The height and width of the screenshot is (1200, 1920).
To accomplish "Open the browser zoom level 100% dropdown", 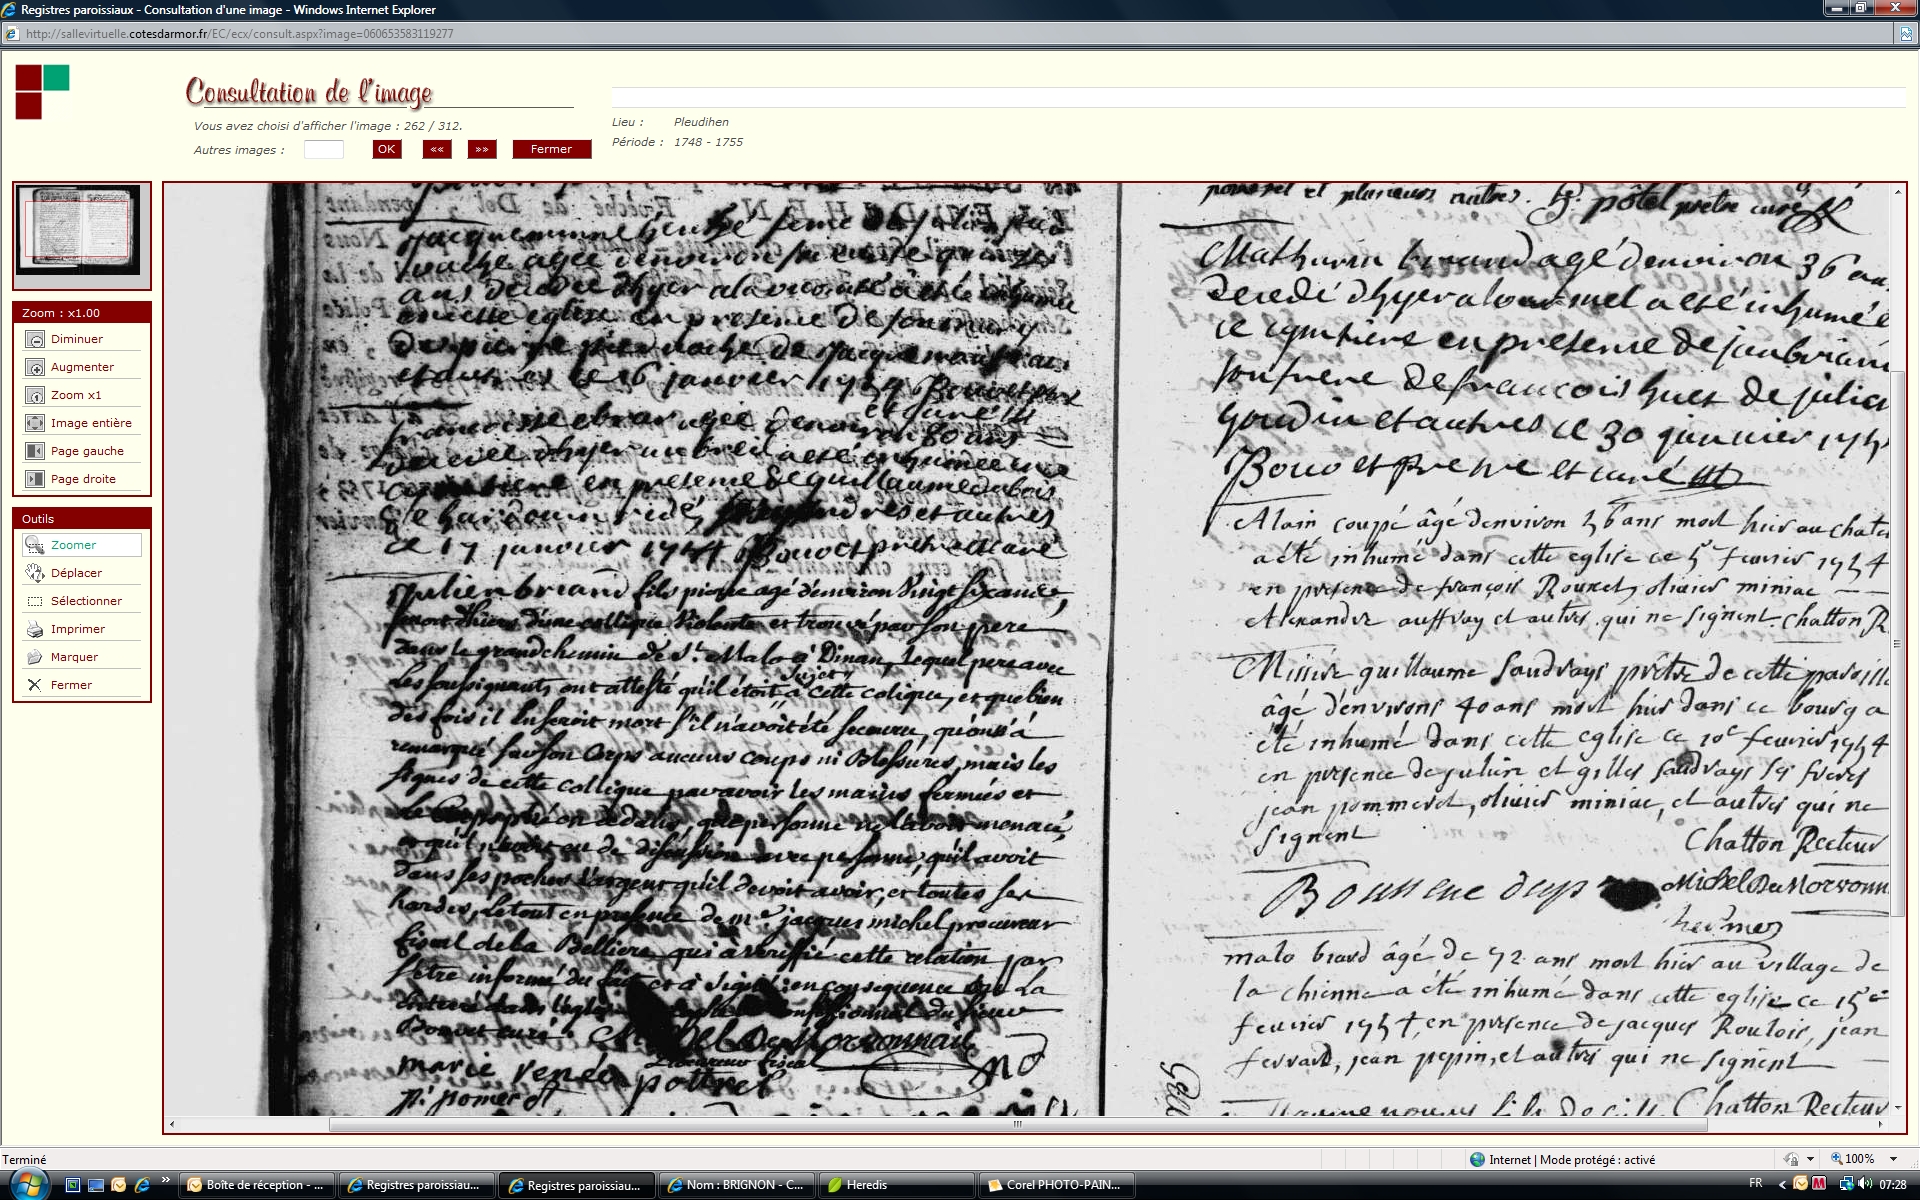I will [1893, 1159].
